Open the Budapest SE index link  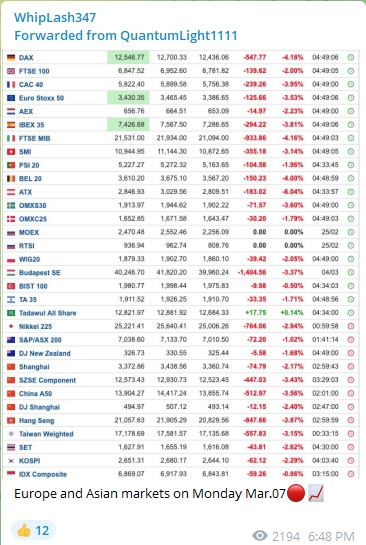[40, 273]
